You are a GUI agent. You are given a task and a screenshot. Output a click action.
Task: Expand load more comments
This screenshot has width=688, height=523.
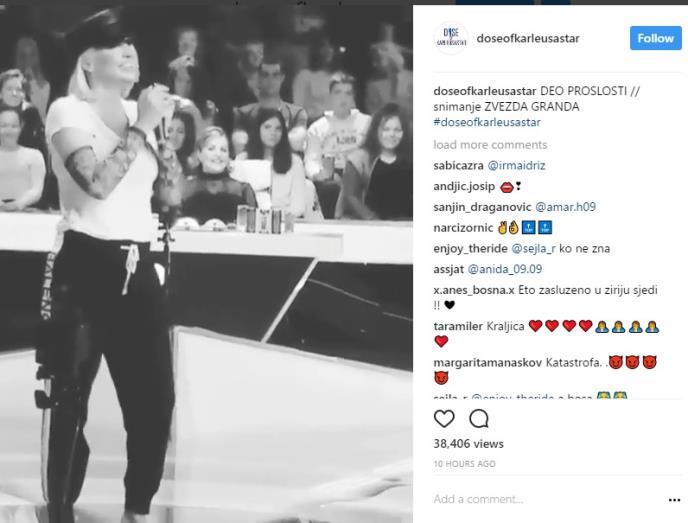tap(490, 145)
